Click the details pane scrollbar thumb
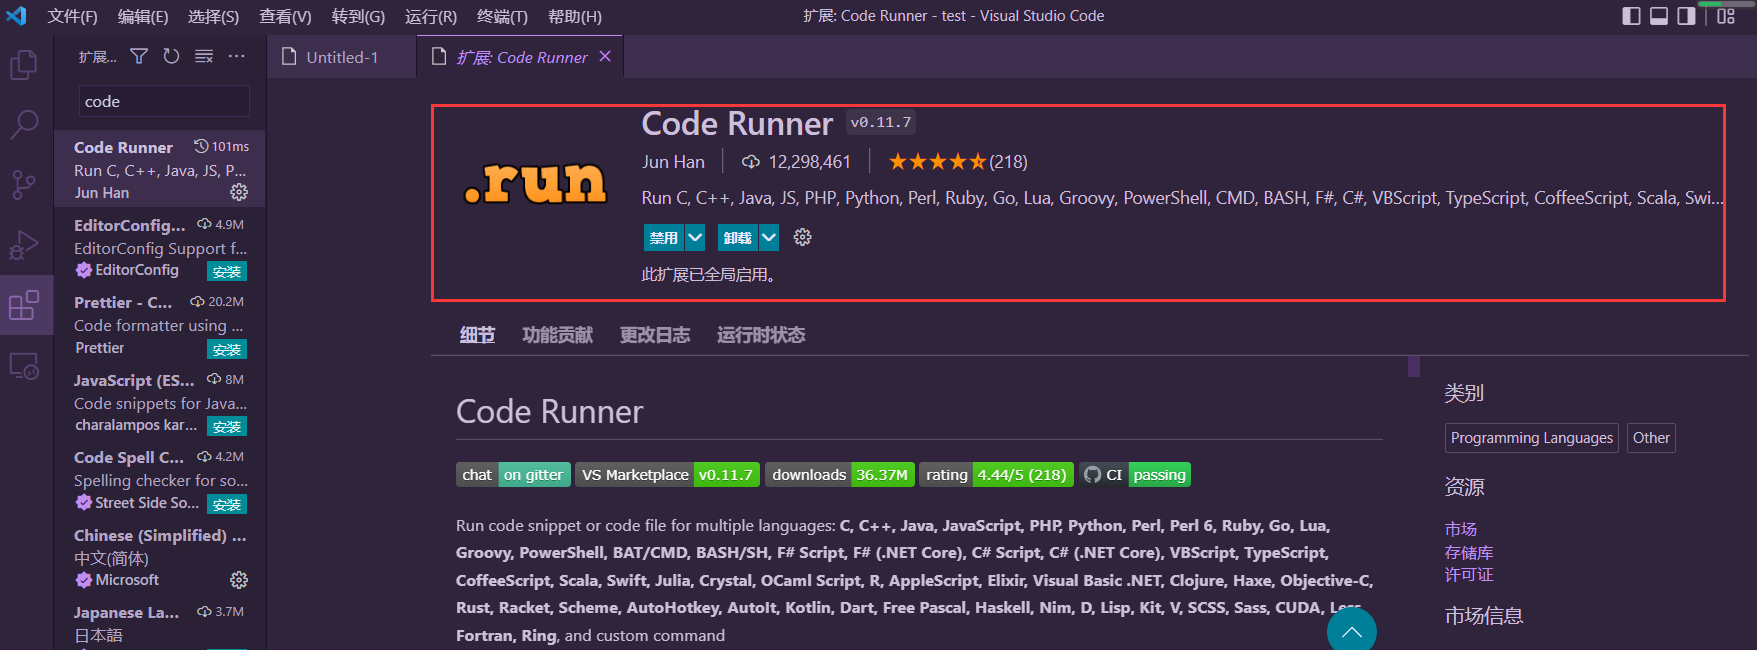1757x650 pixels. (x=1414, y=366)
